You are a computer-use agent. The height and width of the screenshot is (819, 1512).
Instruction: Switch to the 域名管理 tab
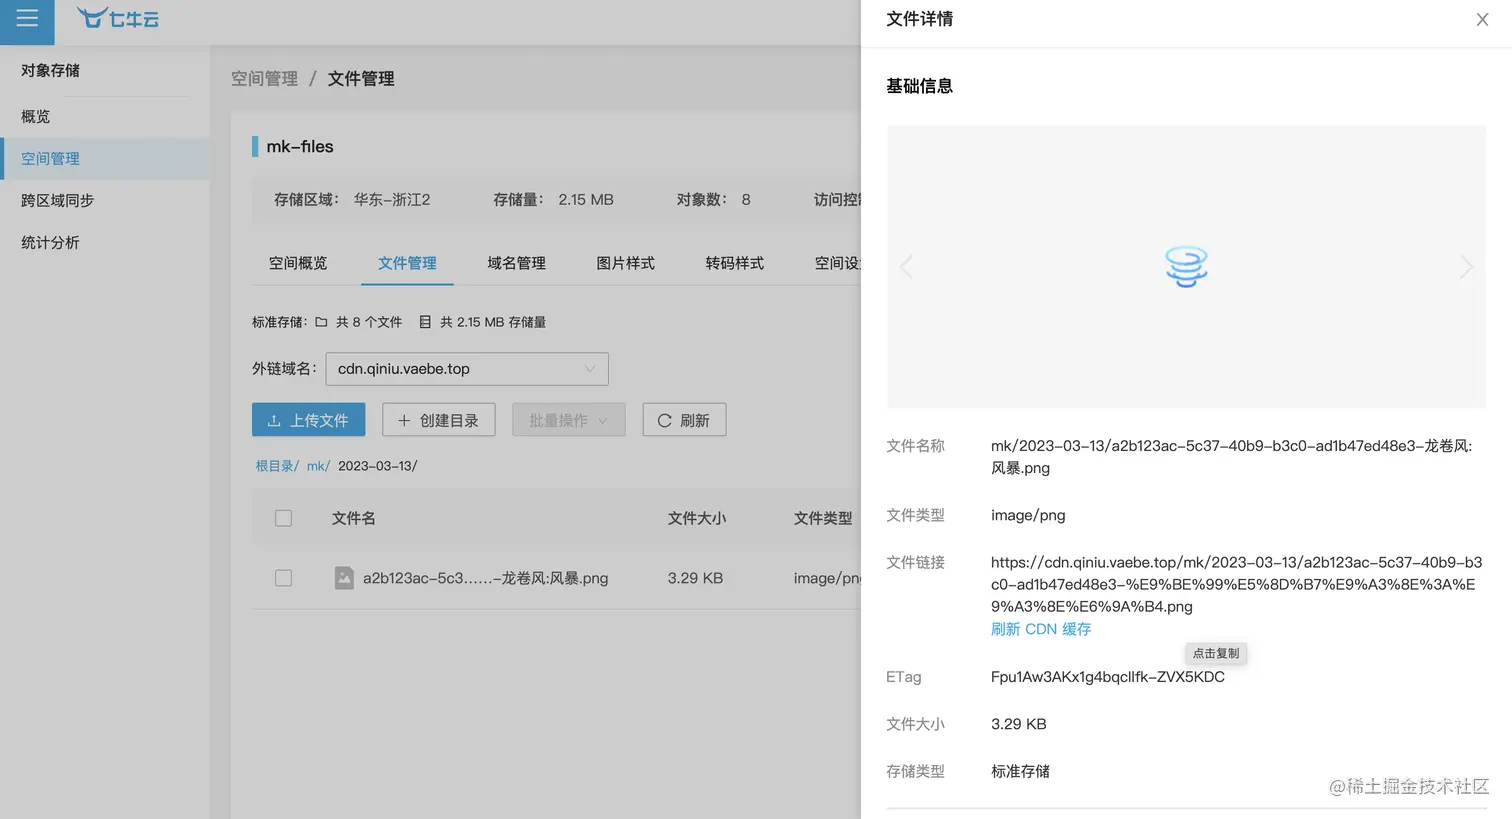click(x=516, y=263)
